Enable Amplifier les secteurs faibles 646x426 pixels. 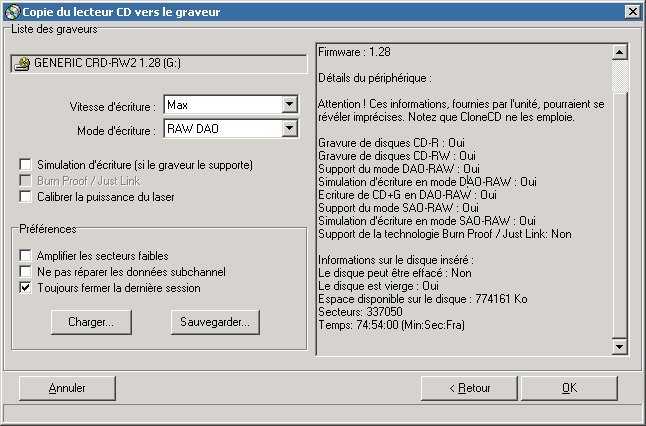(26, 255)
